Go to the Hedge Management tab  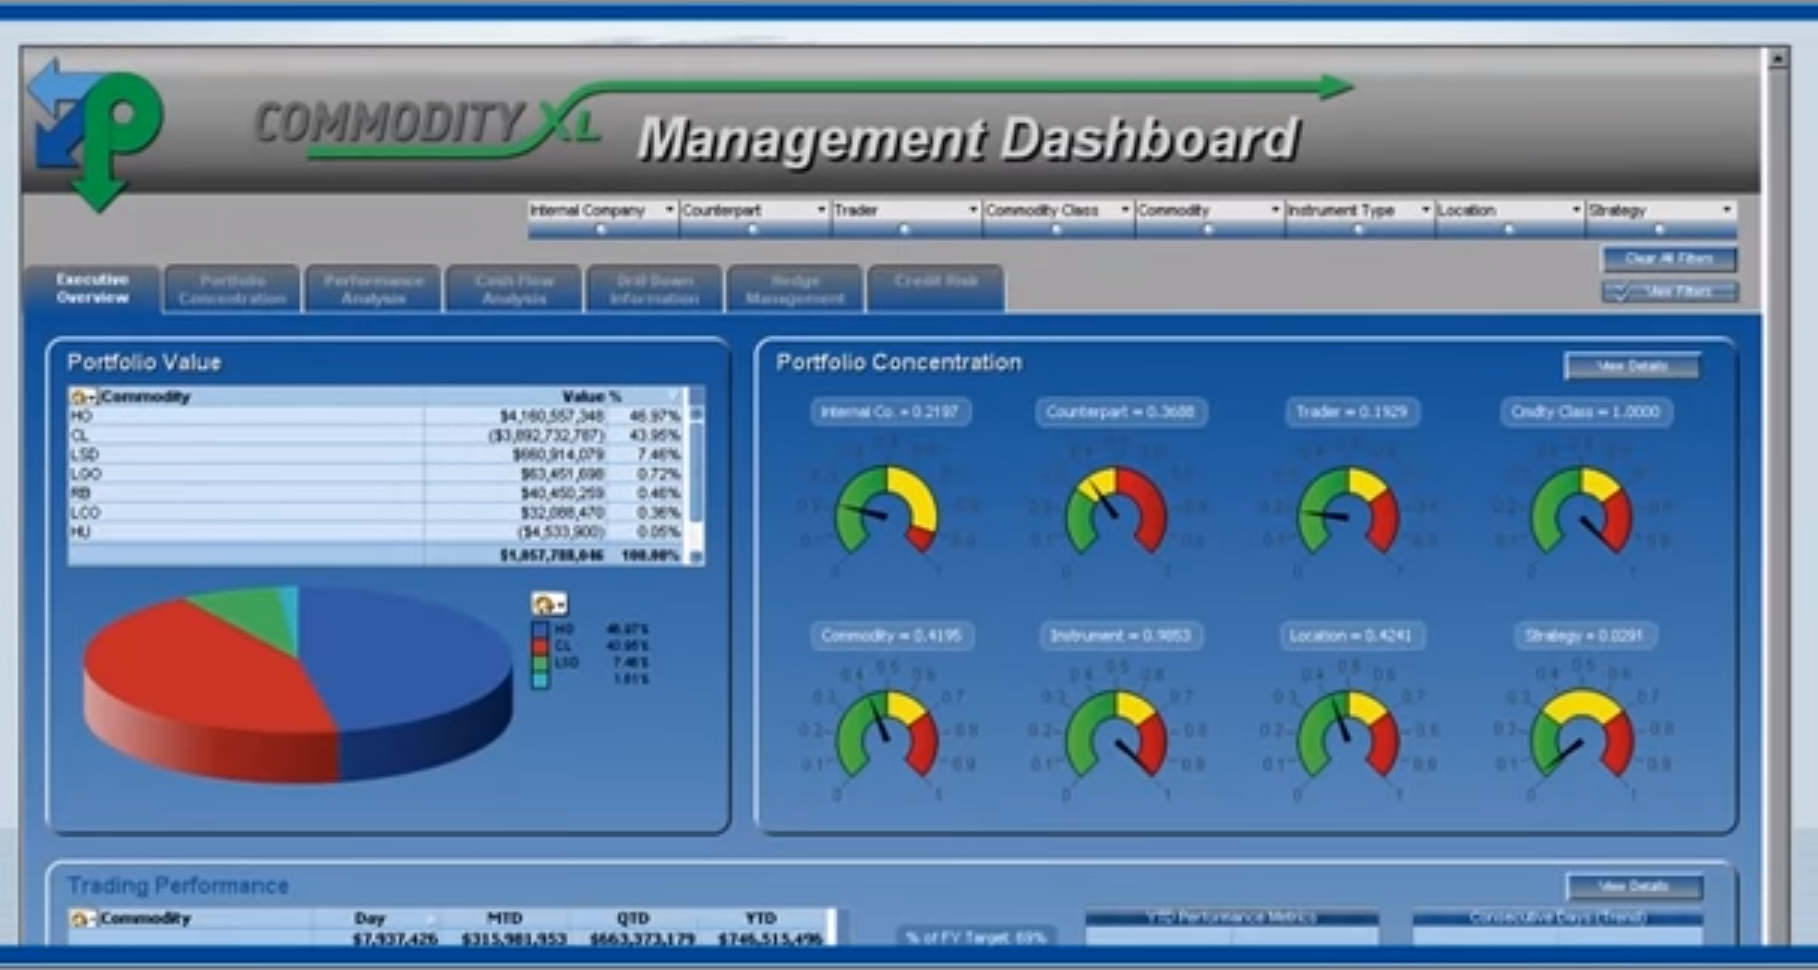[x=795, y=289]
